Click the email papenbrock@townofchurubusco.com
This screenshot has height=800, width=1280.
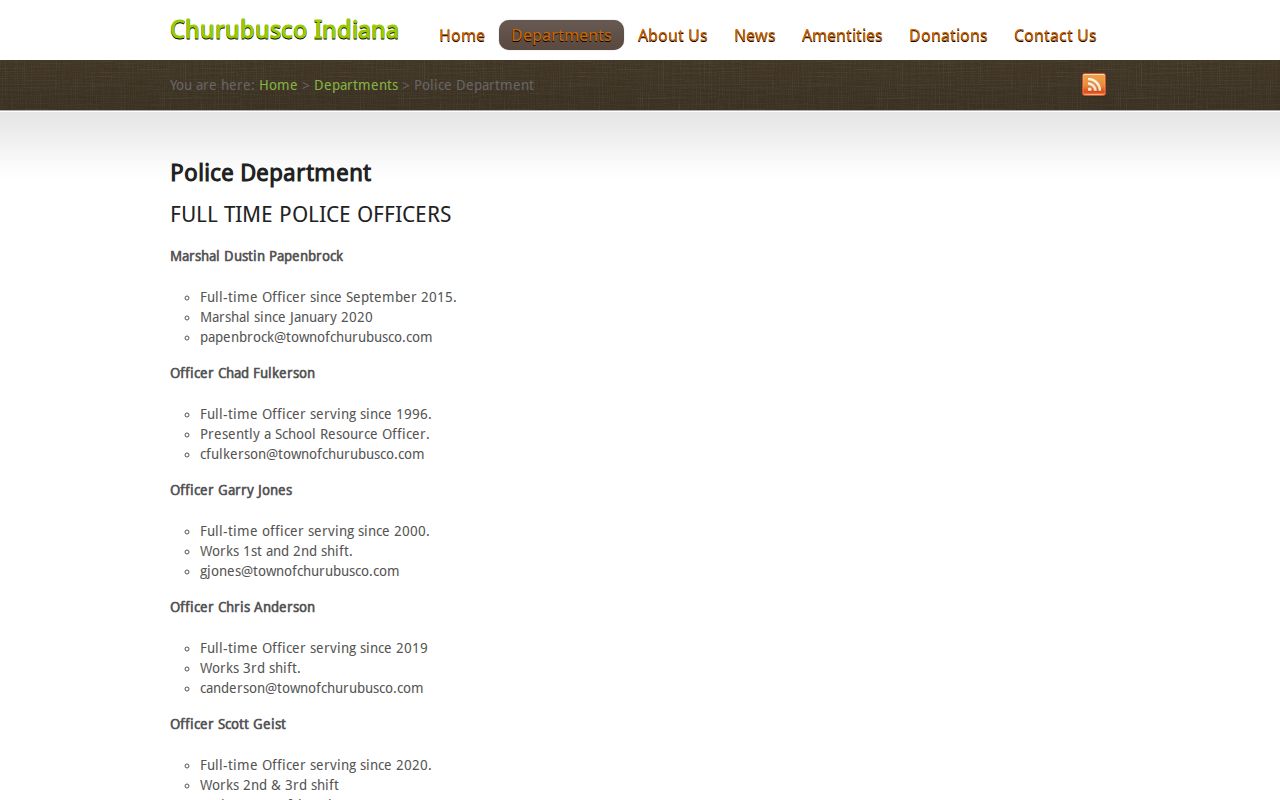[x=316, y=337]
